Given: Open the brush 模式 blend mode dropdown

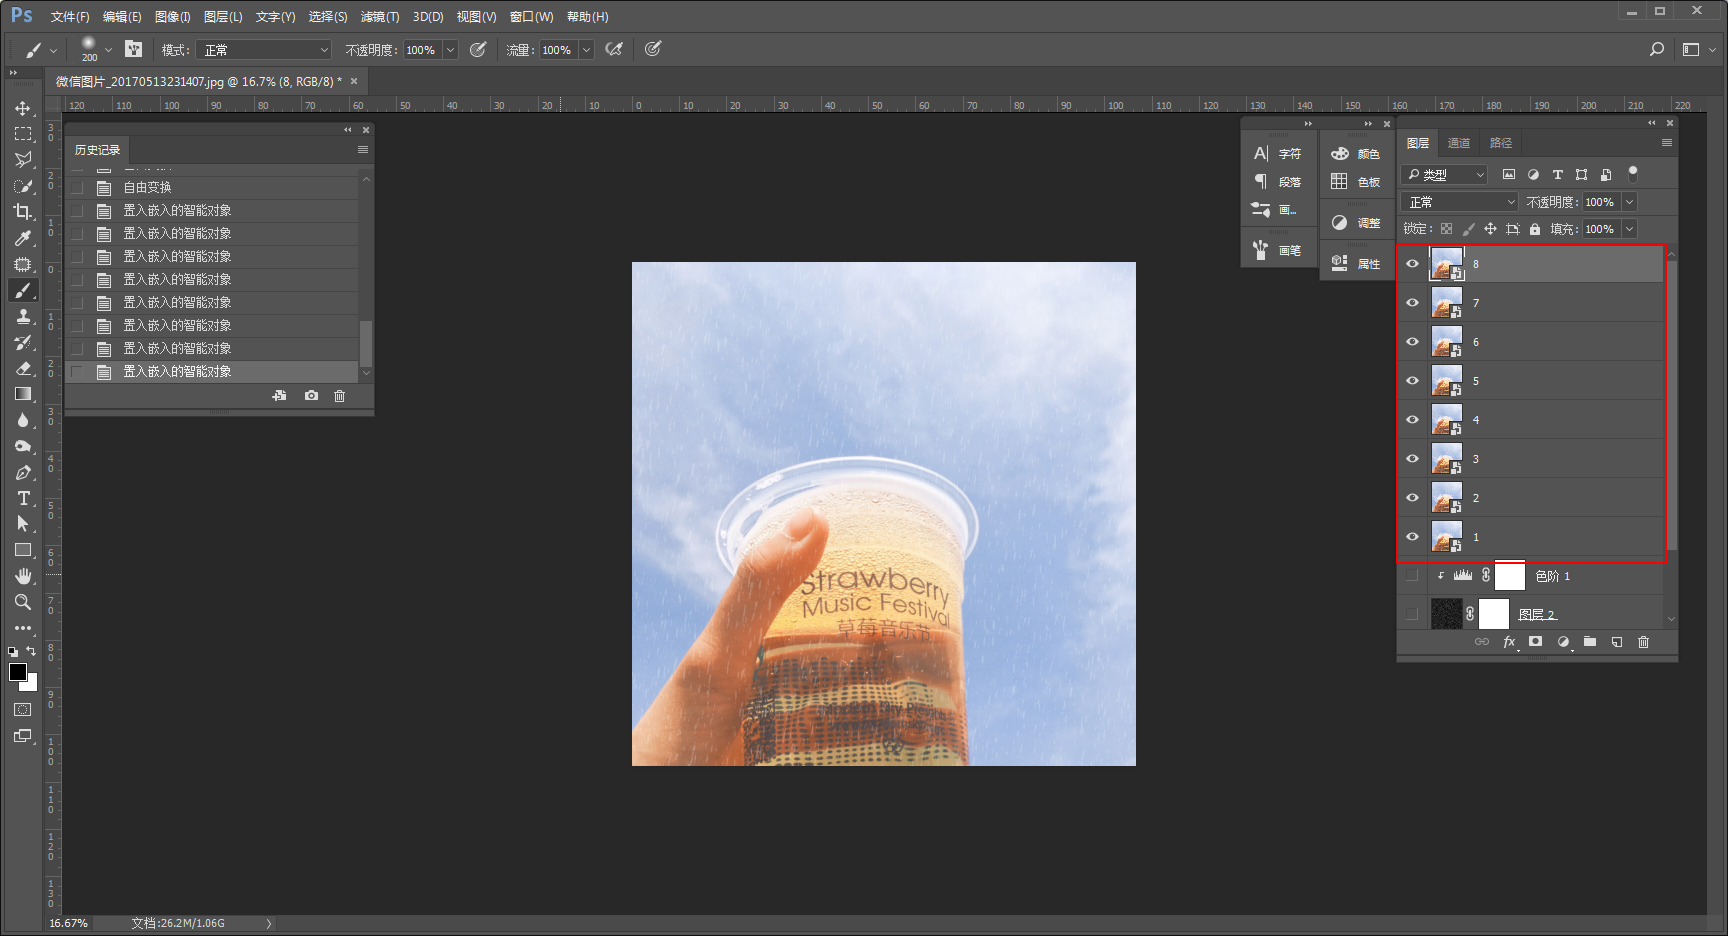Looking at the screenshot, I should 263,50.
